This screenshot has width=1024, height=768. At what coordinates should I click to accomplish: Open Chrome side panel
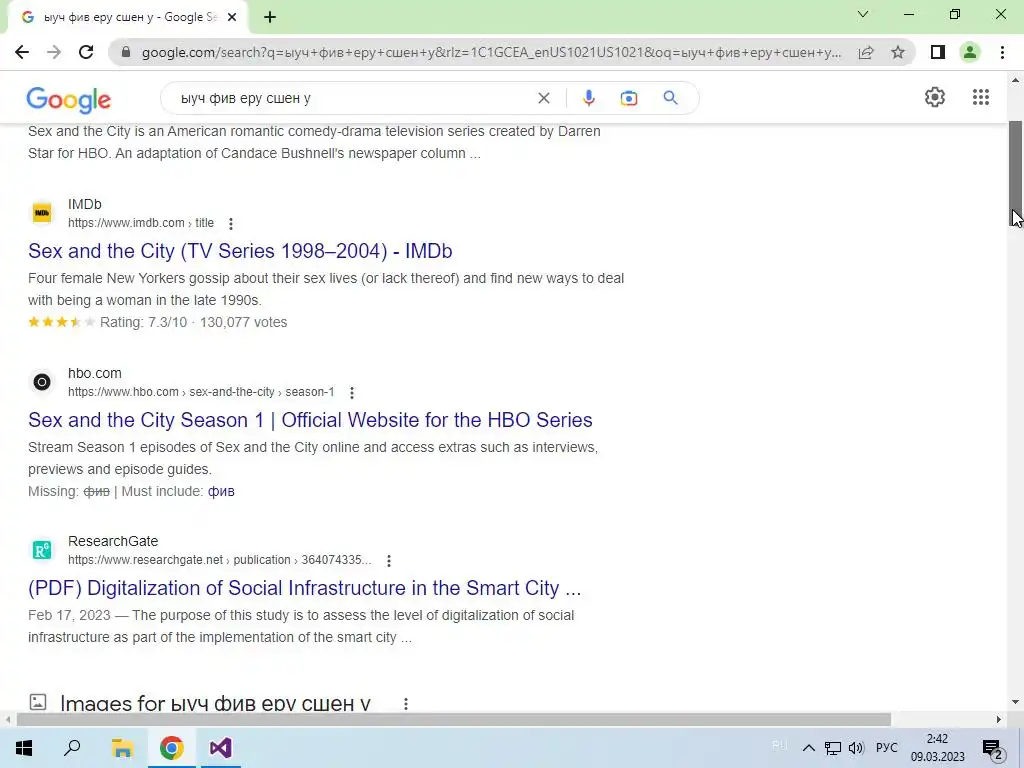pyautogui.click(x=938, y=52)
